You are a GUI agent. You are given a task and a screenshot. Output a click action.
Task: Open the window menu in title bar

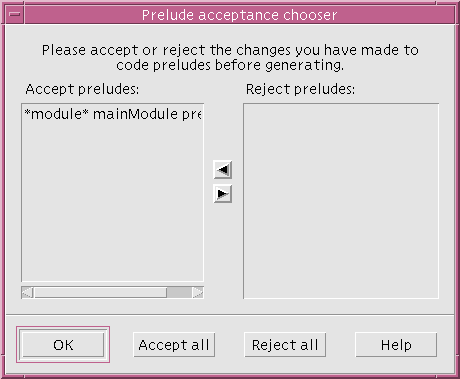coord(15,14)
